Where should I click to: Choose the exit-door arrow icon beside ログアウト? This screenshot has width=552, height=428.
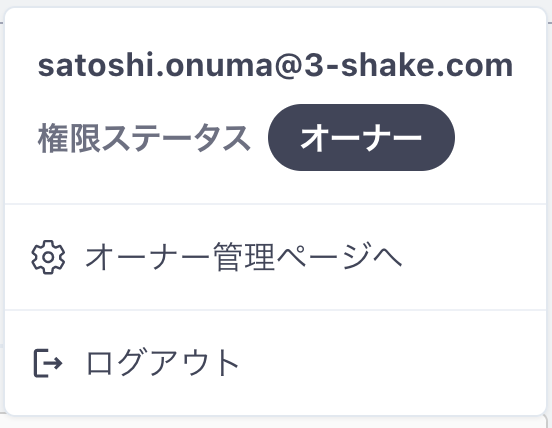point(48,363)
